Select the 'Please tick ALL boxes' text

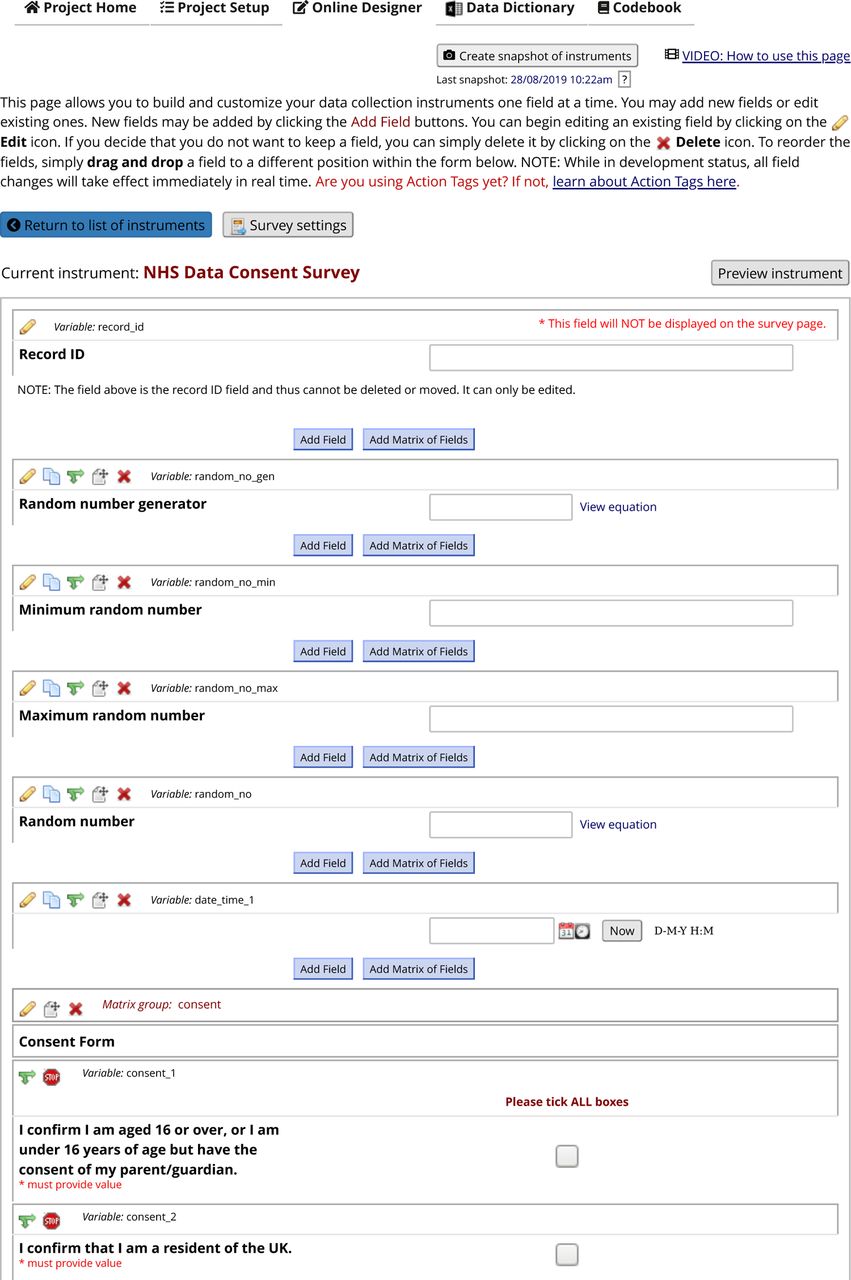[567, 1102]
